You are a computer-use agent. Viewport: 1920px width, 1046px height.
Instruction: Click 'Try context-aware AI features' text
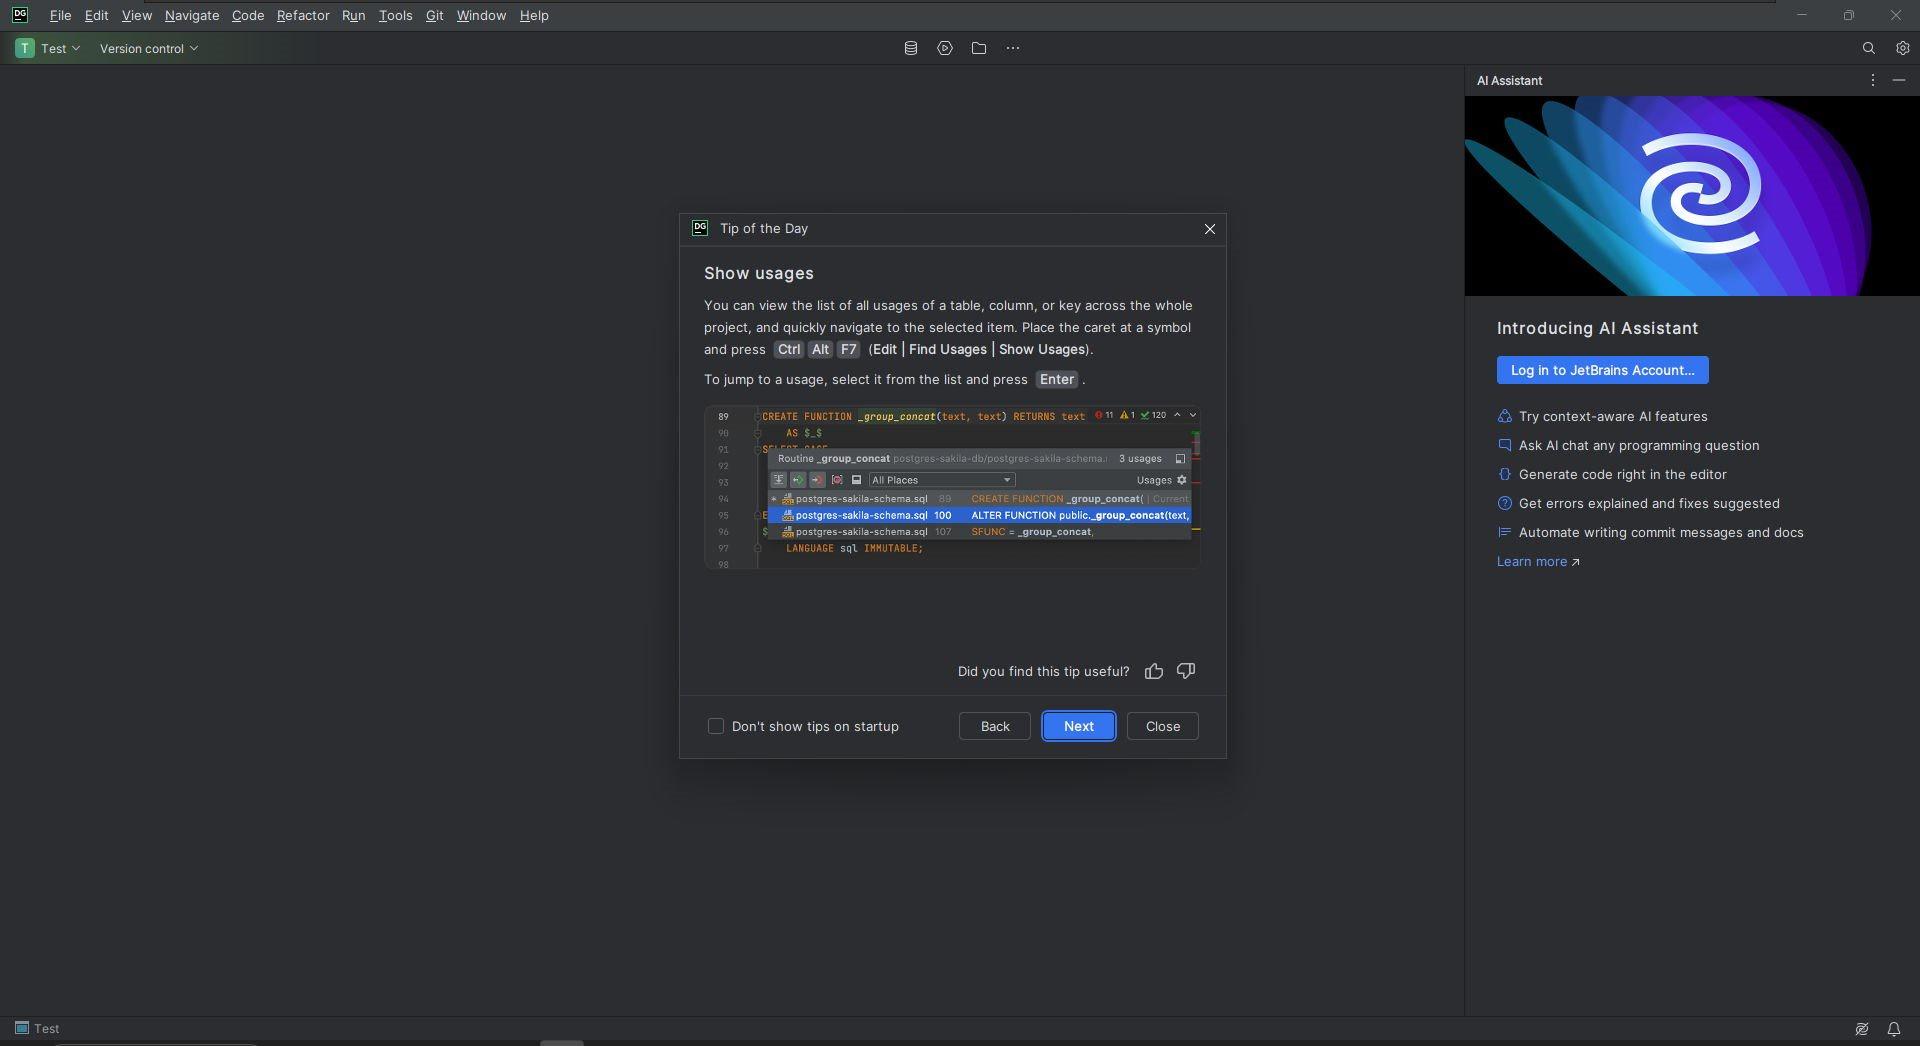coord(1613,417)
